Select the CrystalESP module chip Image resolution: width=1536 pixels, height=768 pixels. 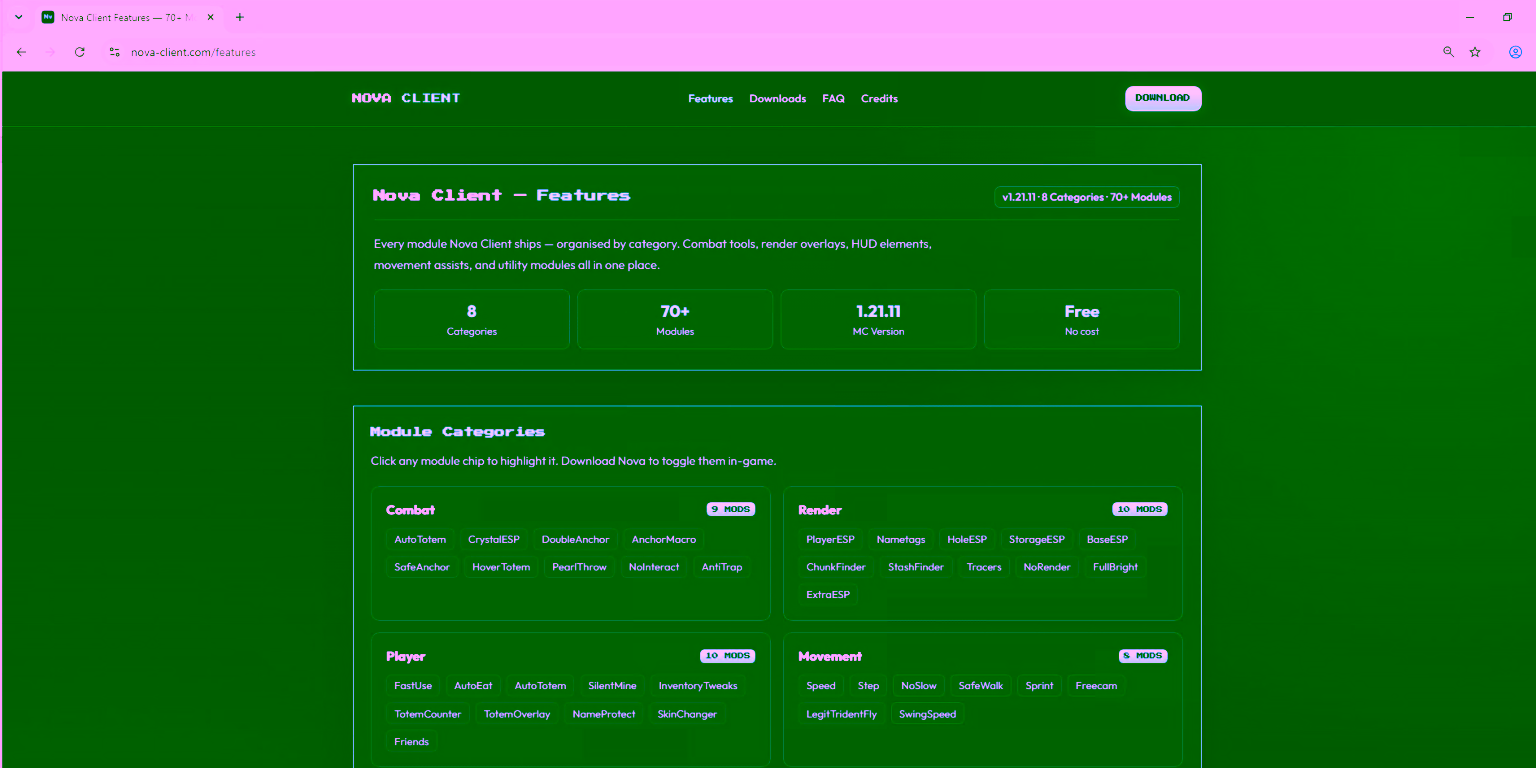494,540
